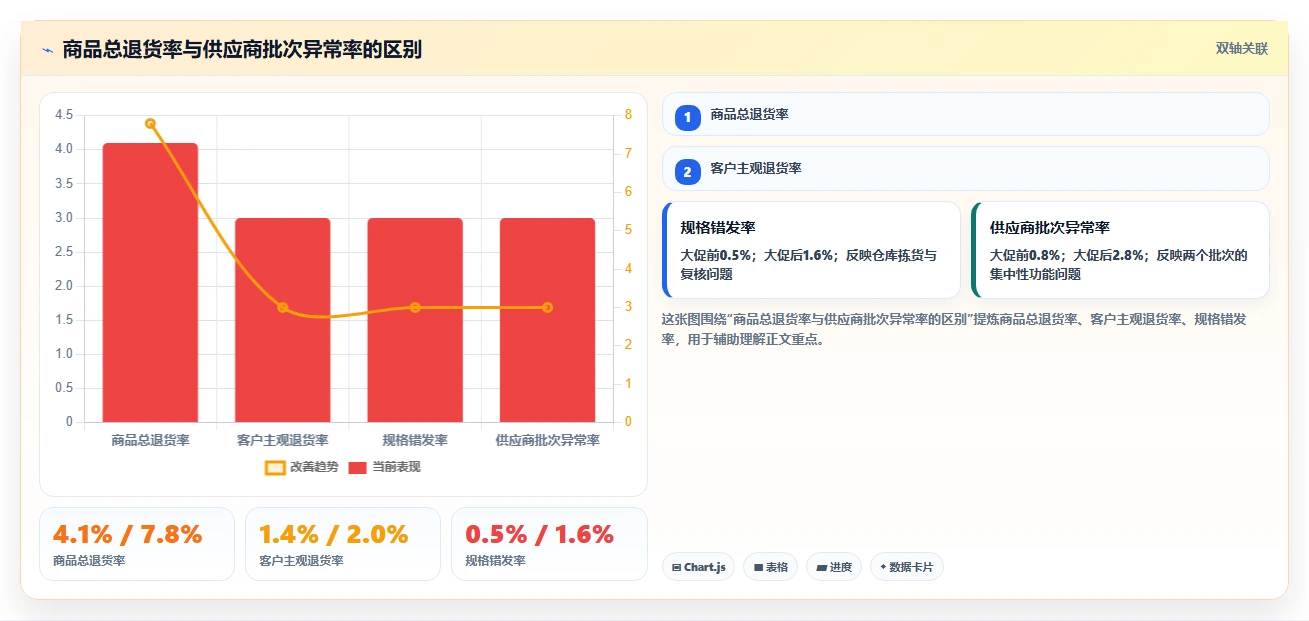Image resolution: width=1309 pixels, height=621 pixels.
Task: Click the red bar for 客户主观退货率
Action: pyautogui.click(x=282, y=320)
